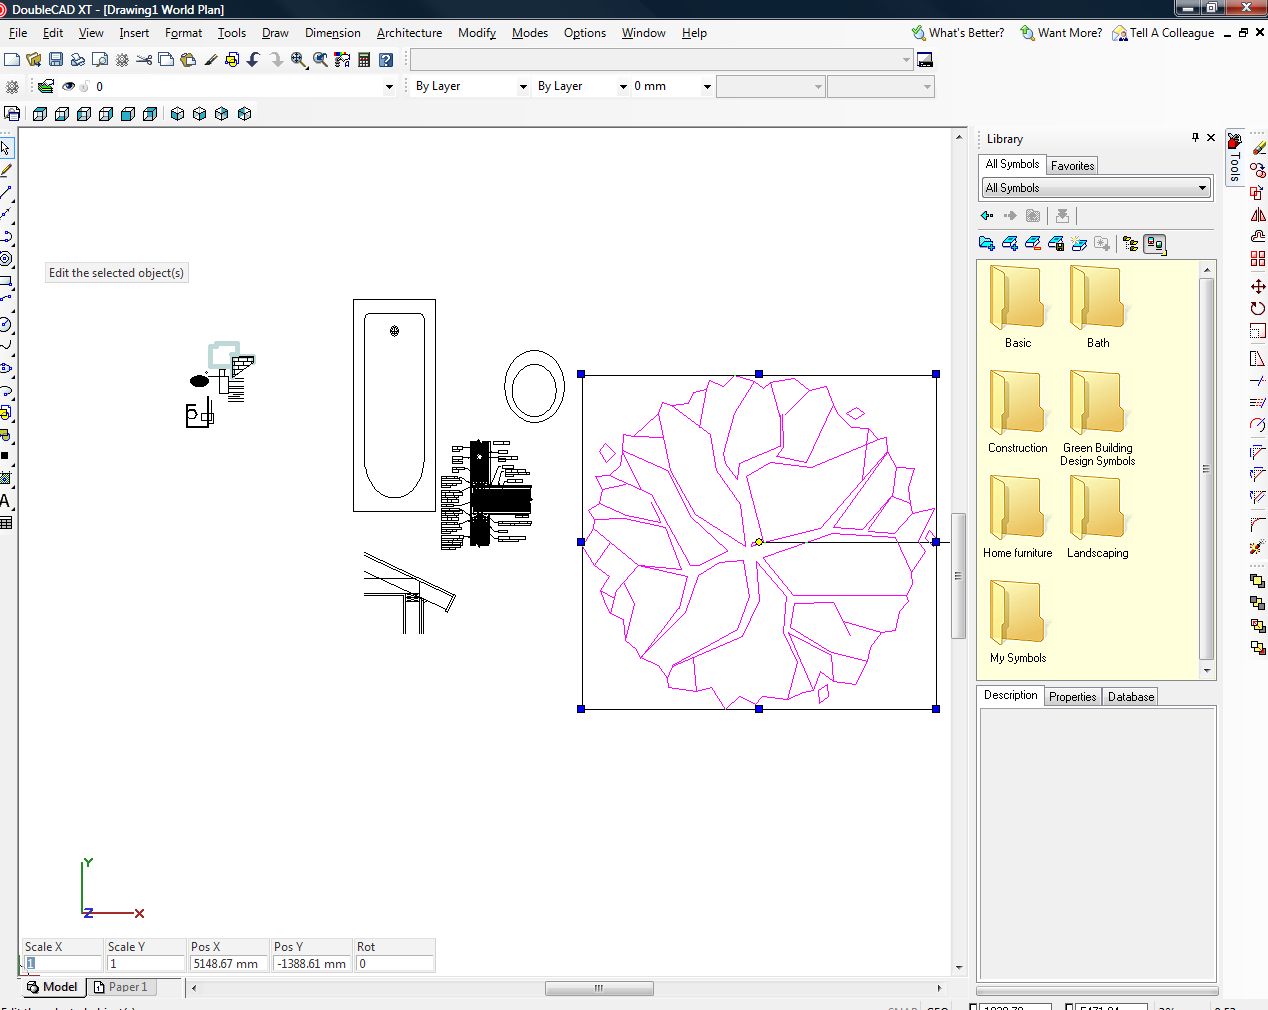This screenshot has height=1010, width=1268.
Task: Open the Tools side tab
Action: click(x=1235, y=158)
